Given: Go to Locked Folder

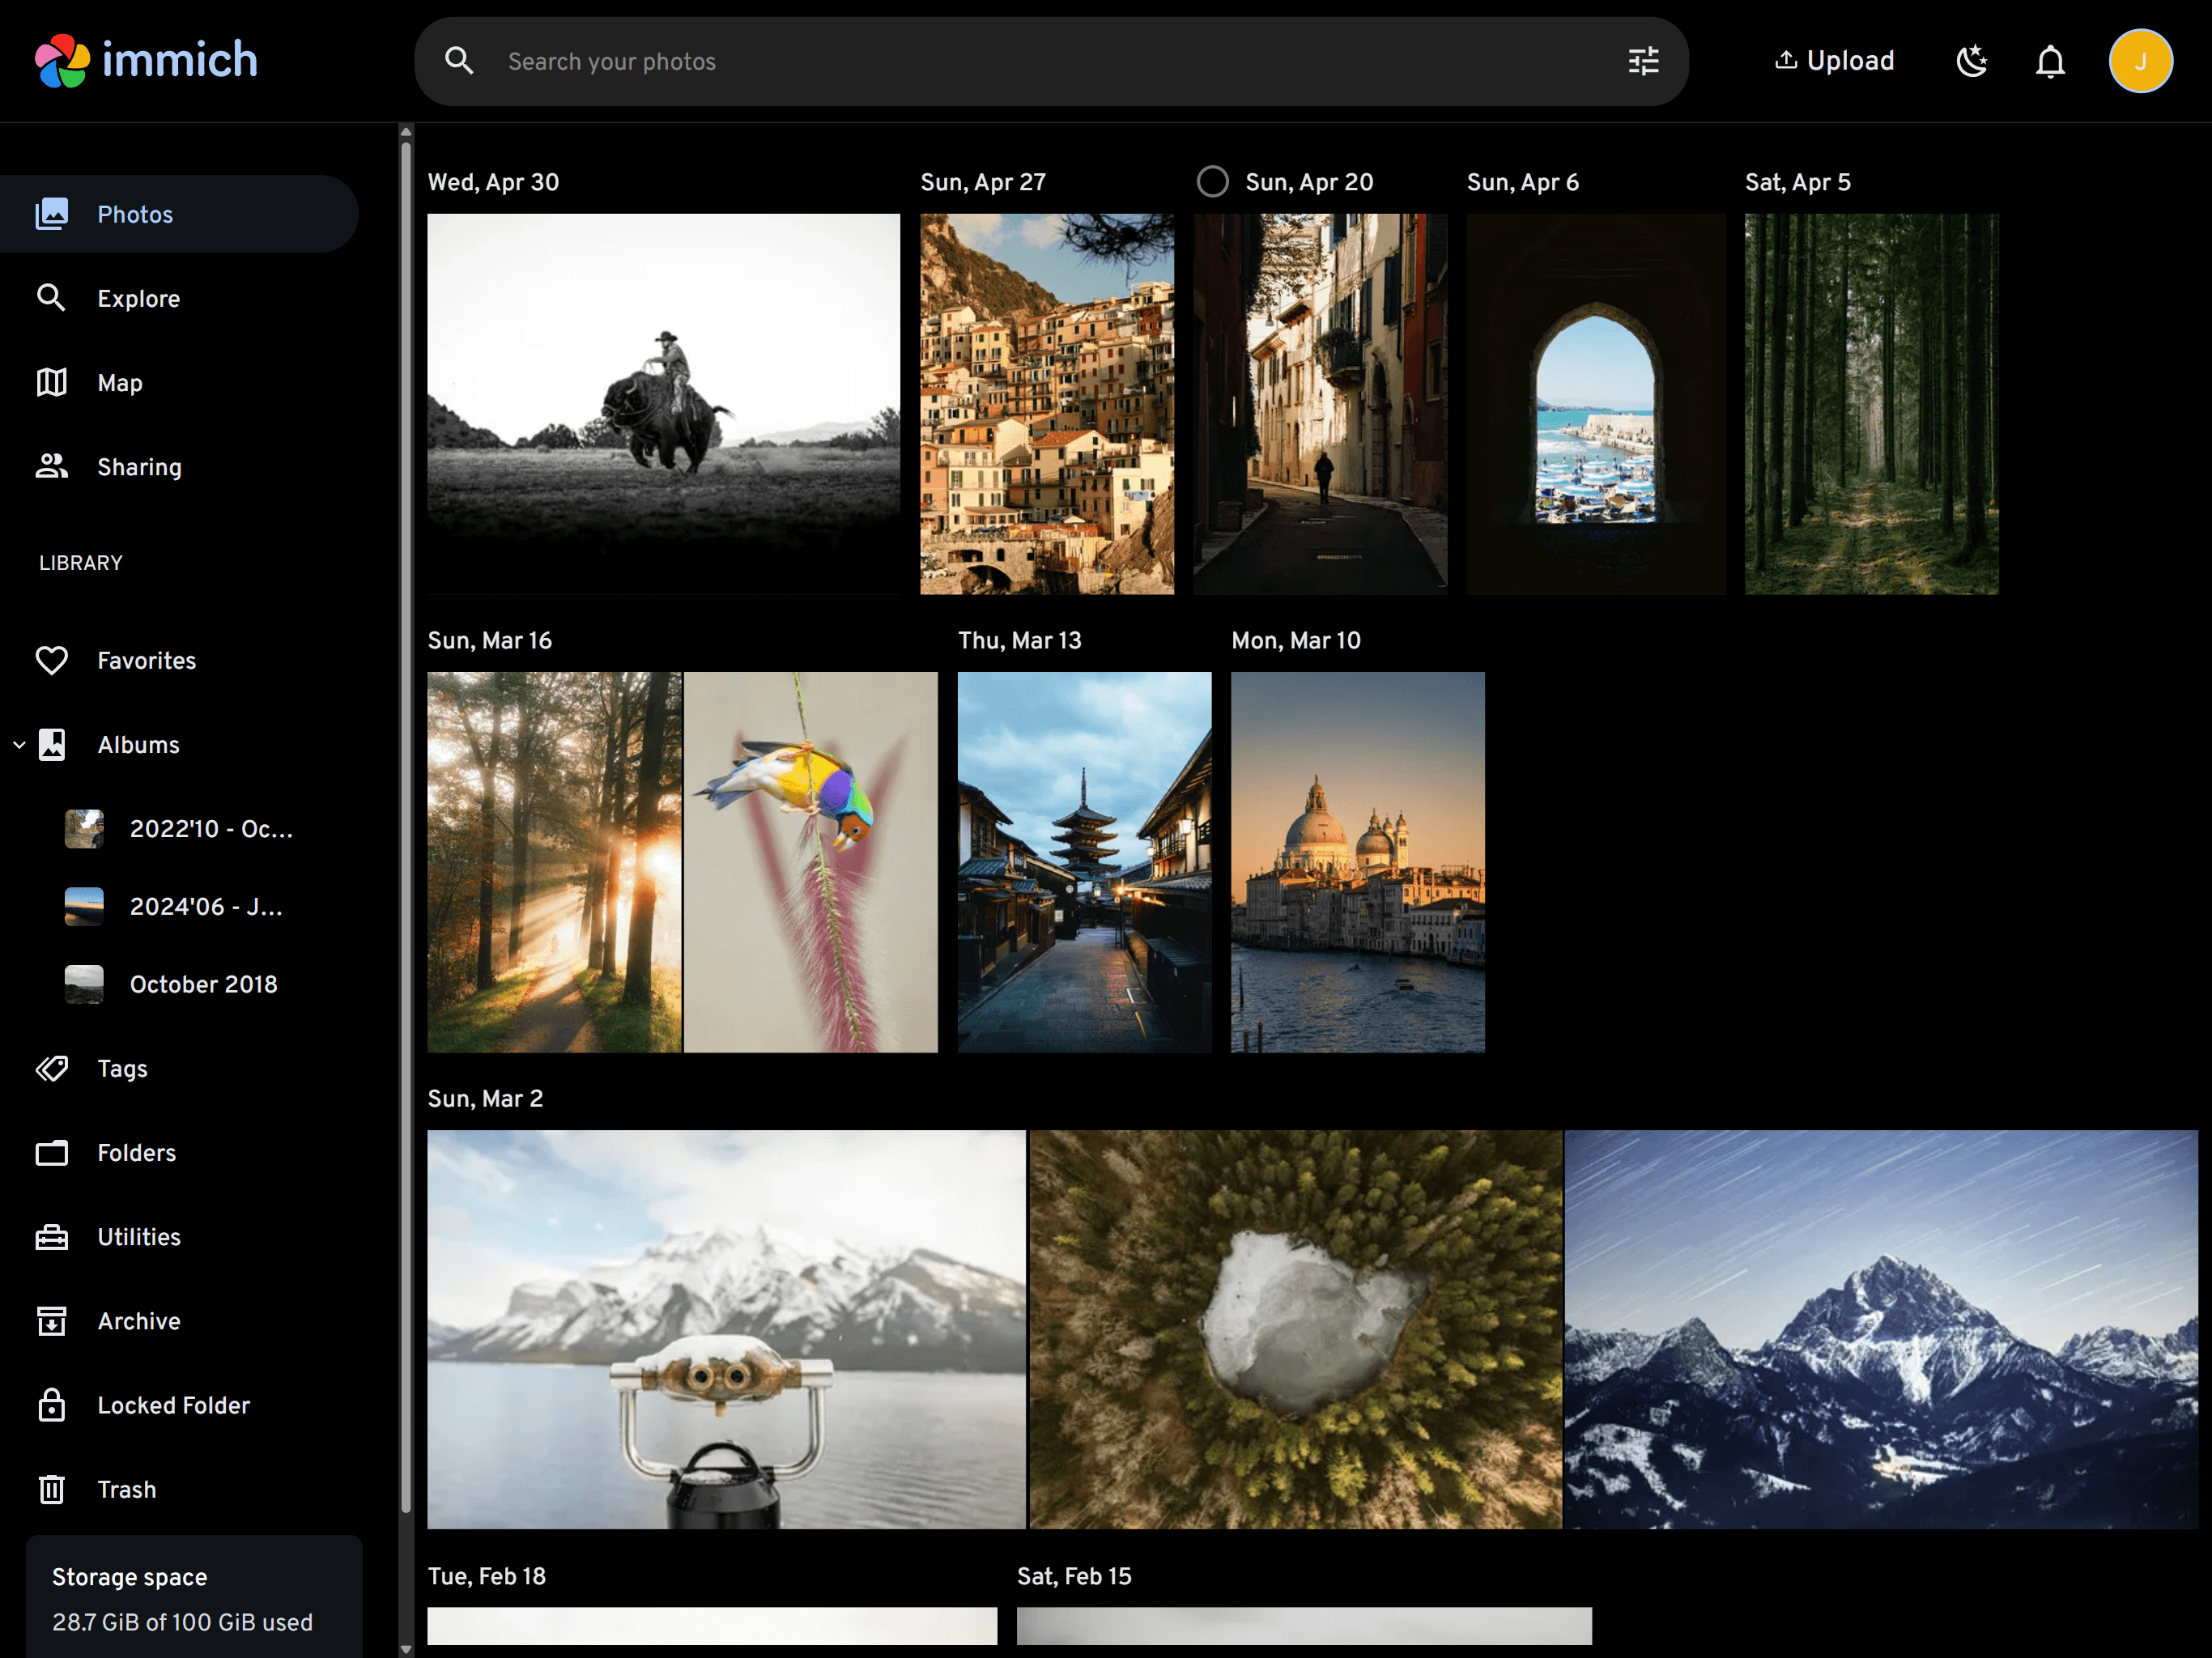Looking at the screenshot, I should click(x=179, y=1404).
